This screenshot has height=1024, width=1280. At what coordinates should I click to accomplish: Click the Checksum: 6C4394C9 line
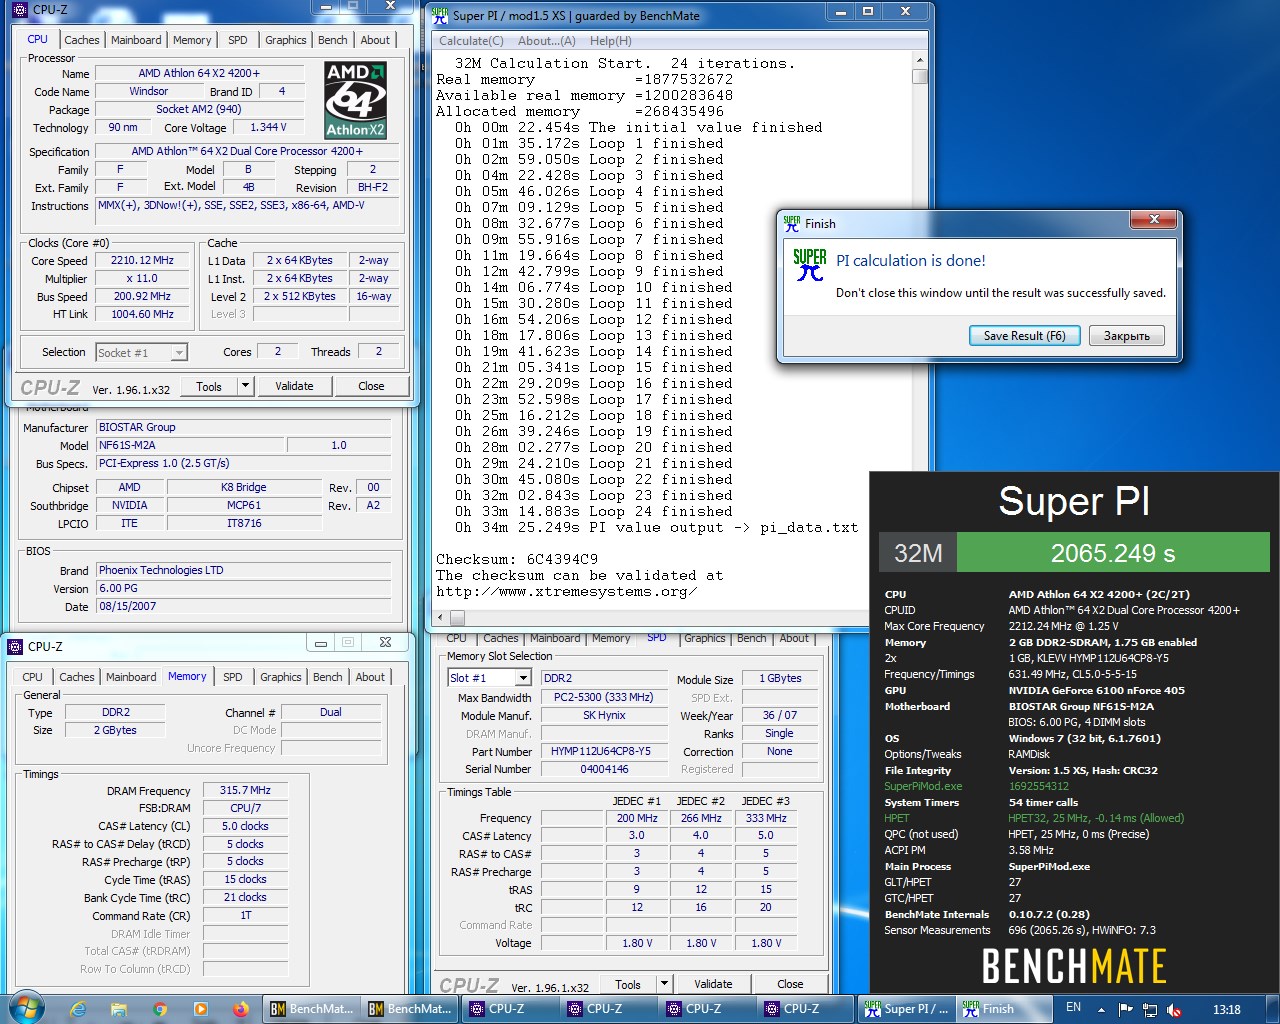click(517, 559)
